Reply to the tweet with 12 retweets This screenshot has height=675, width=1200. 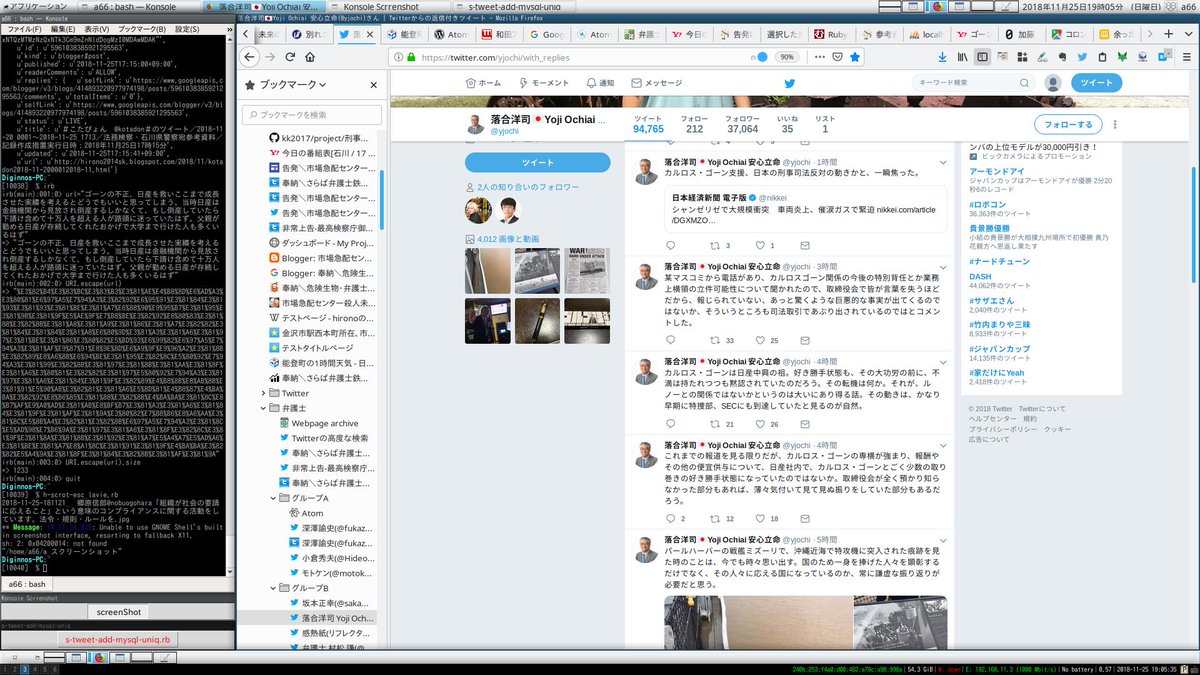point(670,519)
